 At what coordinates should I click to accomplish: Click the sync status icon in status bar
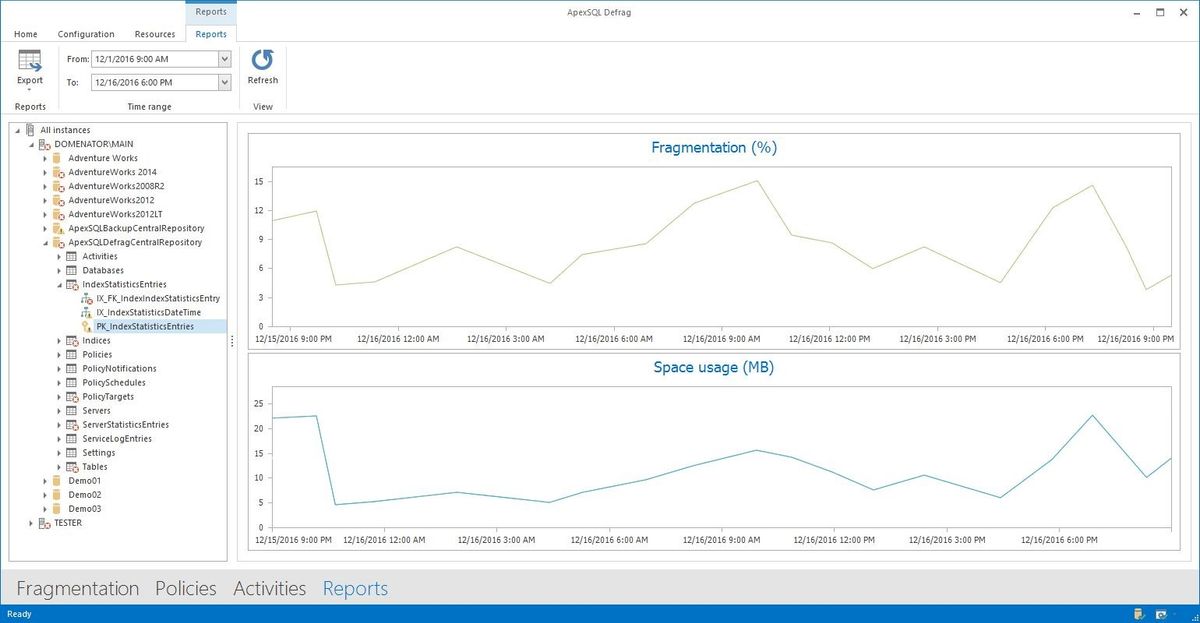(1163, 614)
